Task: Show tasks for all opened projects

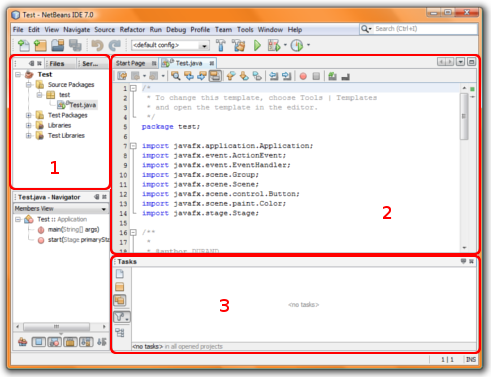Action: coord(120,300)
